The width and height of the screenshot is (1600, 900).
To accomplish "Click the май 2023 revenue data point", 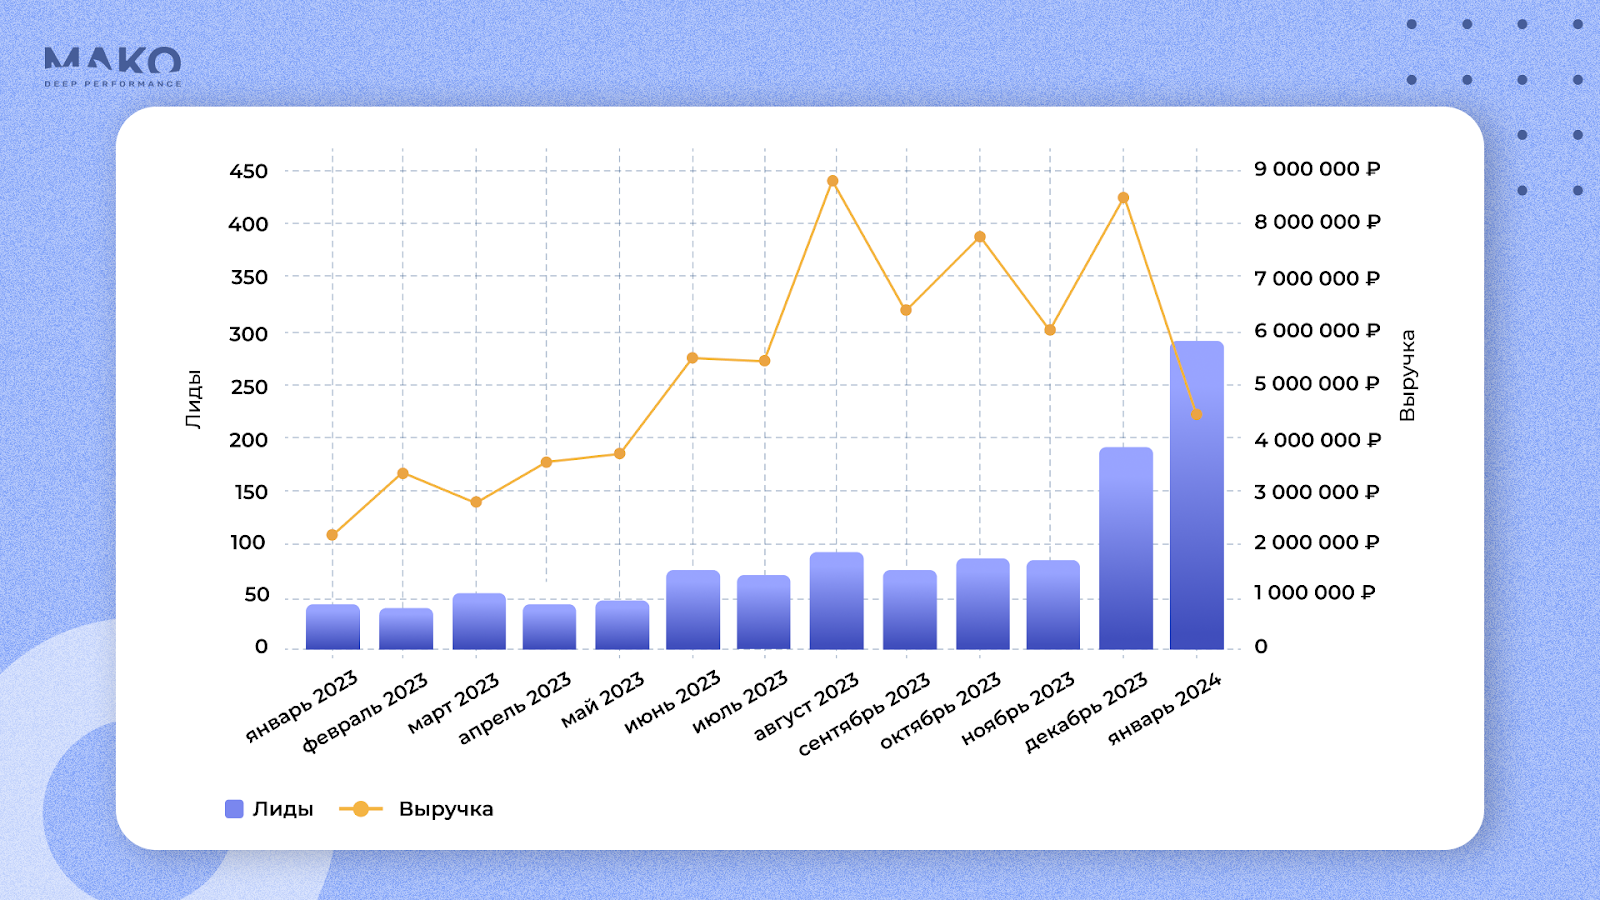I will pos(619,454).
